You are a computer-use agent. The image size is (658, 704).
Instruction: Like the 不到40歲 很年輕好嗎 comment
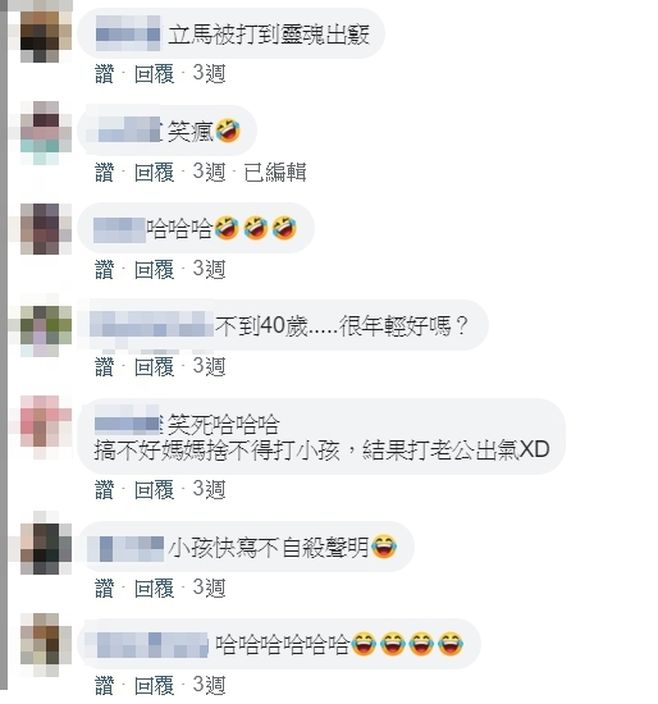pos(104,367)
